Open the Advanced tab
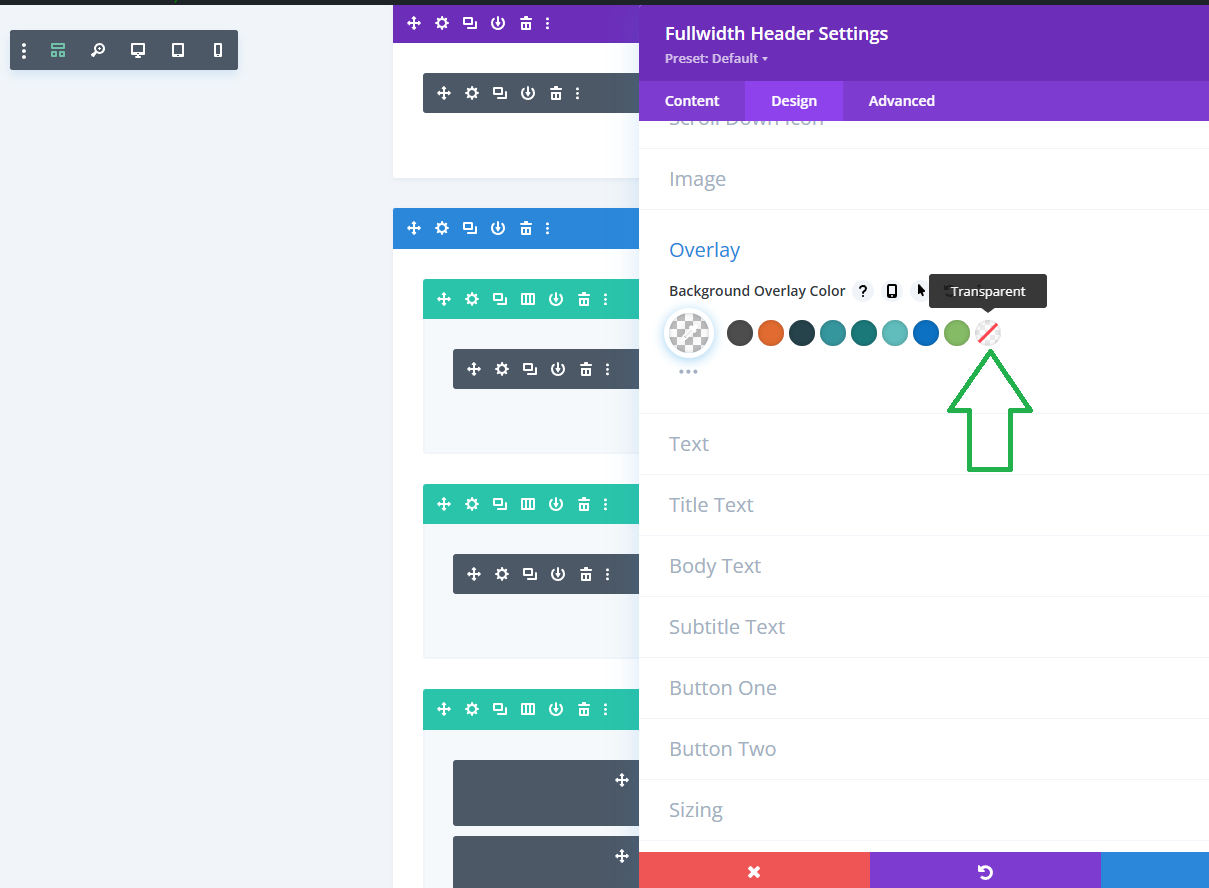 coord(901,101)
